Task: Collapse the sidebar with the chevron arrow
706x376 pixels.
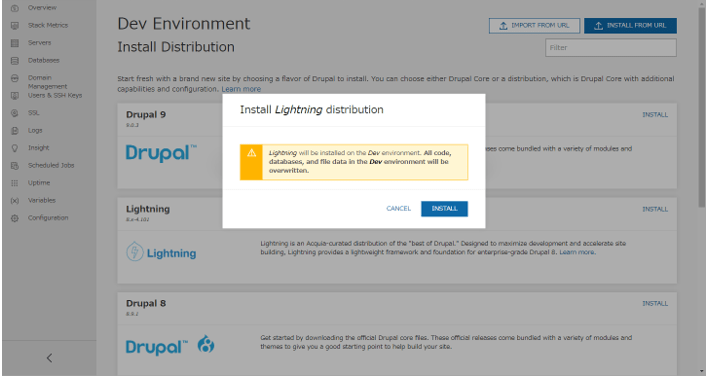Action: tap(50, 358)
